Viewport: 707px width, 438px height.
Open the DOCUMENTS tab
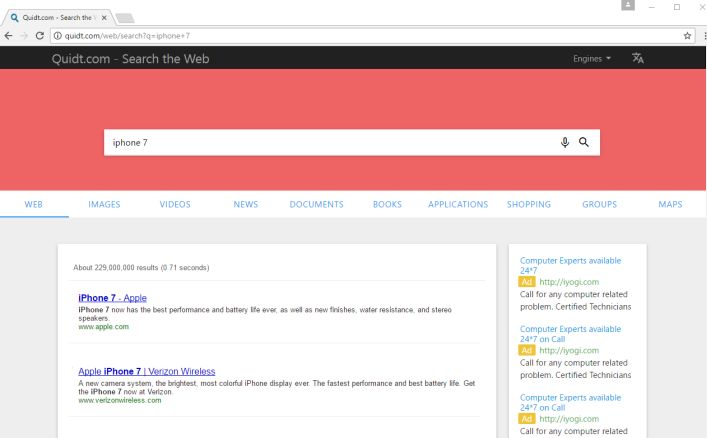pyautogui.click(x=317, y=204)
